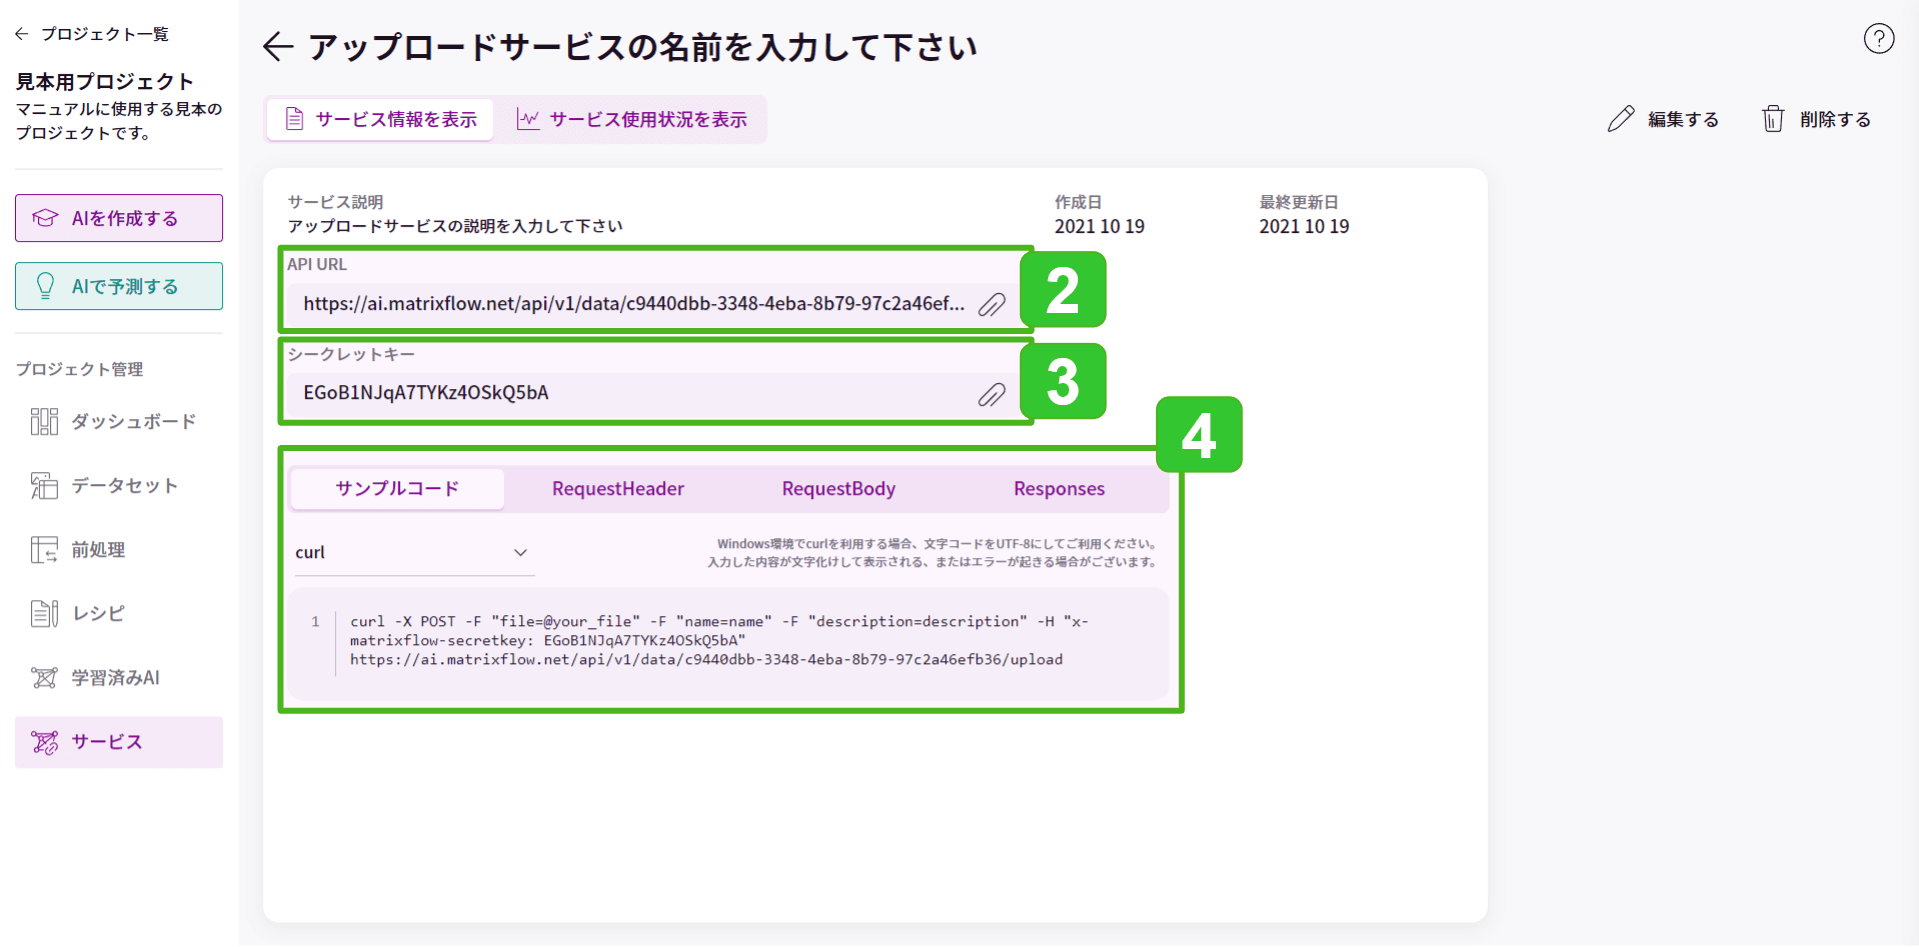
Task: Click the AIで予測する button
Action: tap(119, 286)
